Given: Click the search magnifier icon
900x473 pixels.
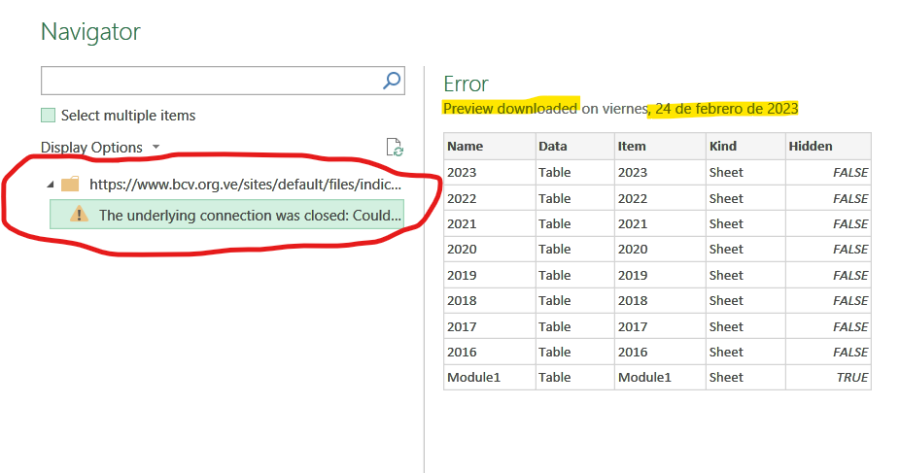Looking at the screenshot, I should click(391, 80).
